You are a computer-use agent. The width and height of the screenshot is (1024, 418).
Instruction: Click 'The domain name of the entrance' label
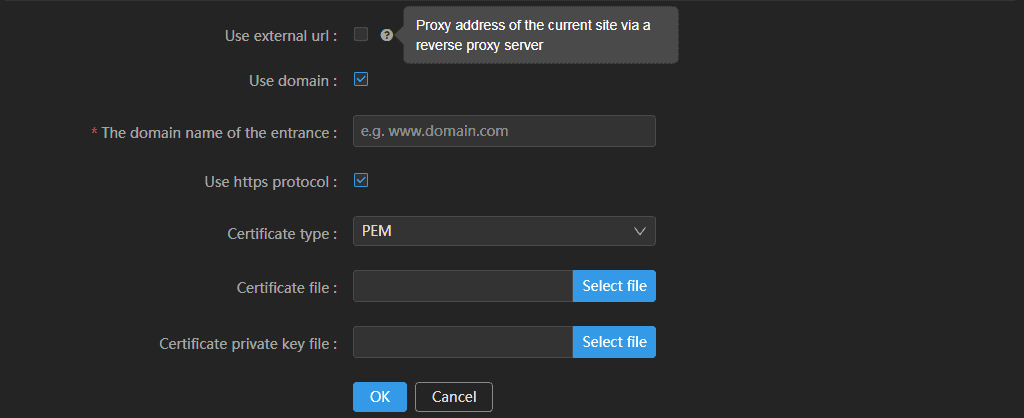pos(219,133)
